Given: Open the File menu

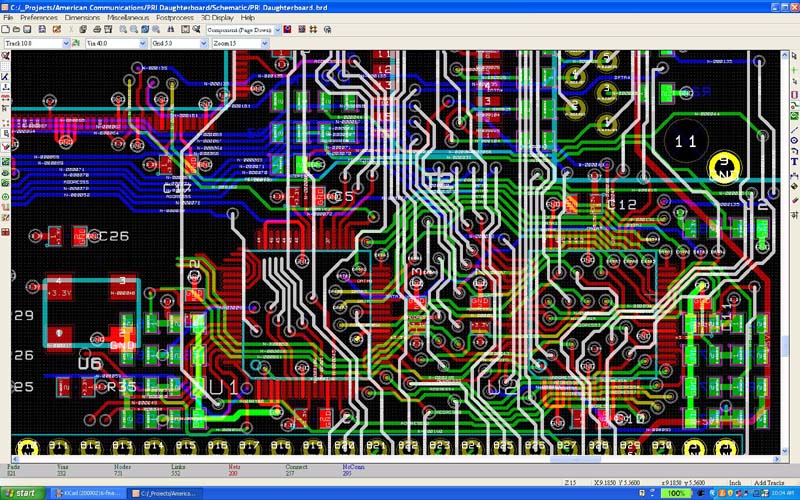Looking at the screenshot, I should 8,17.
